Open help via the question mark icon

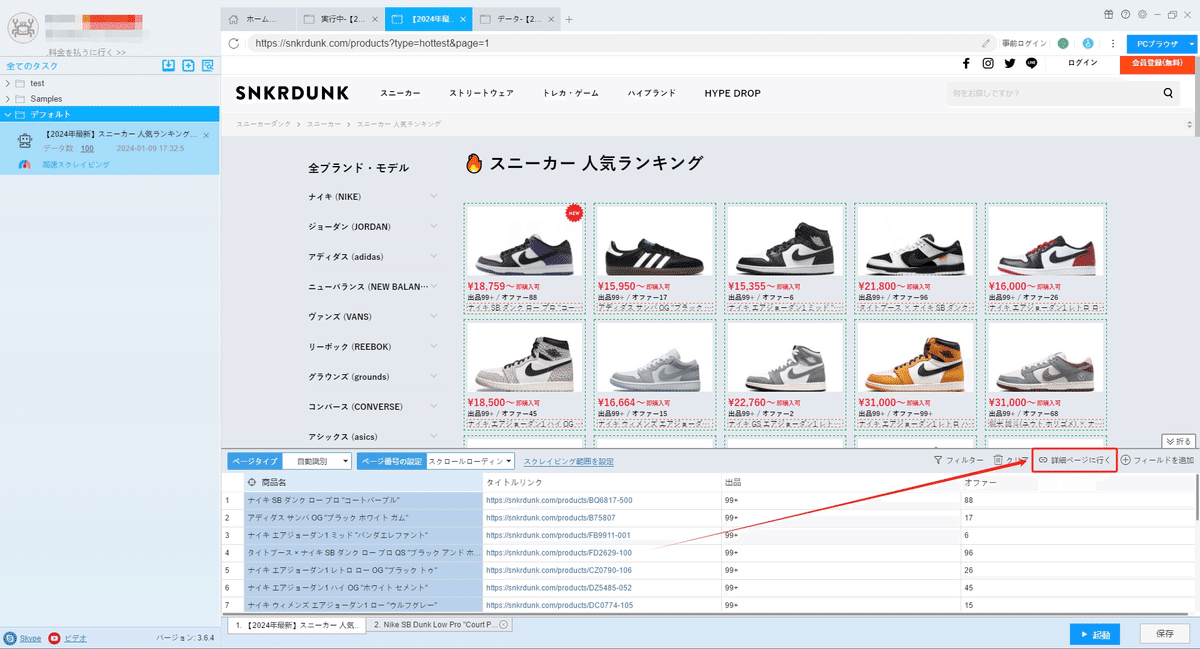tap(1125, 14)
